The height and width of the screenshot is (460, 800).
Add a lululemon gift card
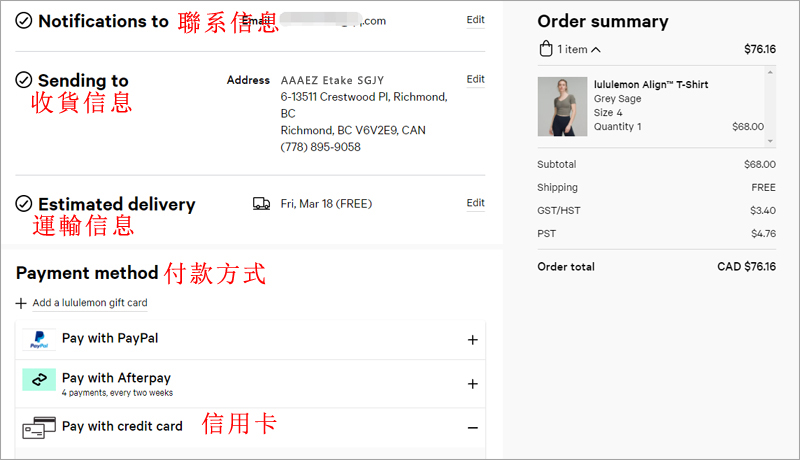click(x=90, y=303)
